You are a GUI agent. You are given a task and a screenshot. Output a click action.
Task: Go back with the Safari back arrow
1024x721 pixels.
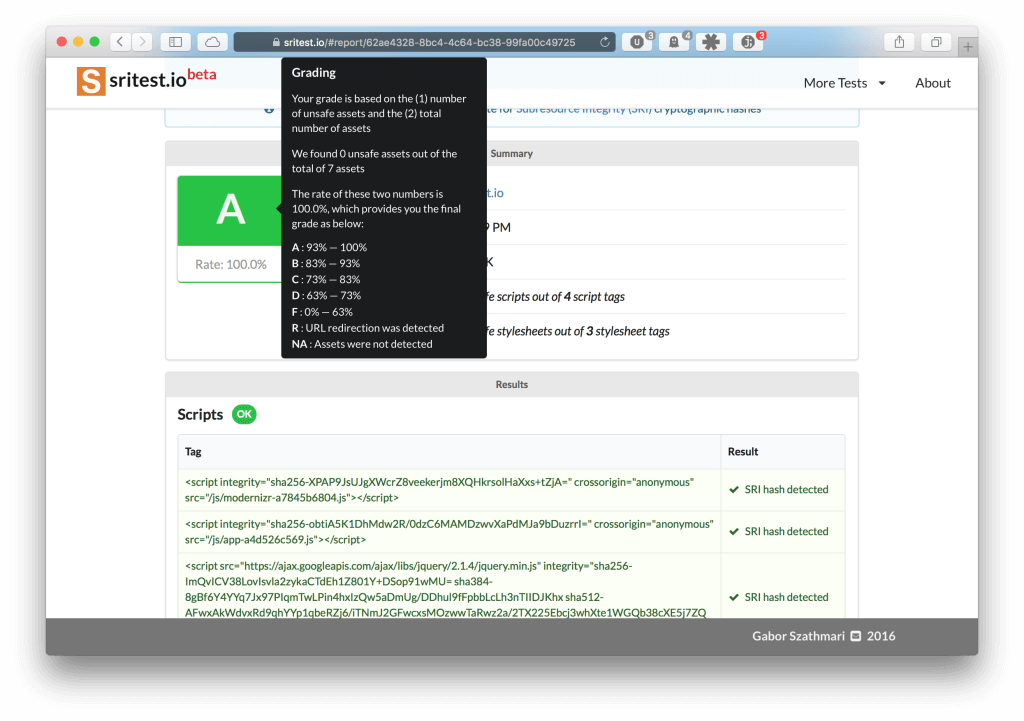coord(120,42)
